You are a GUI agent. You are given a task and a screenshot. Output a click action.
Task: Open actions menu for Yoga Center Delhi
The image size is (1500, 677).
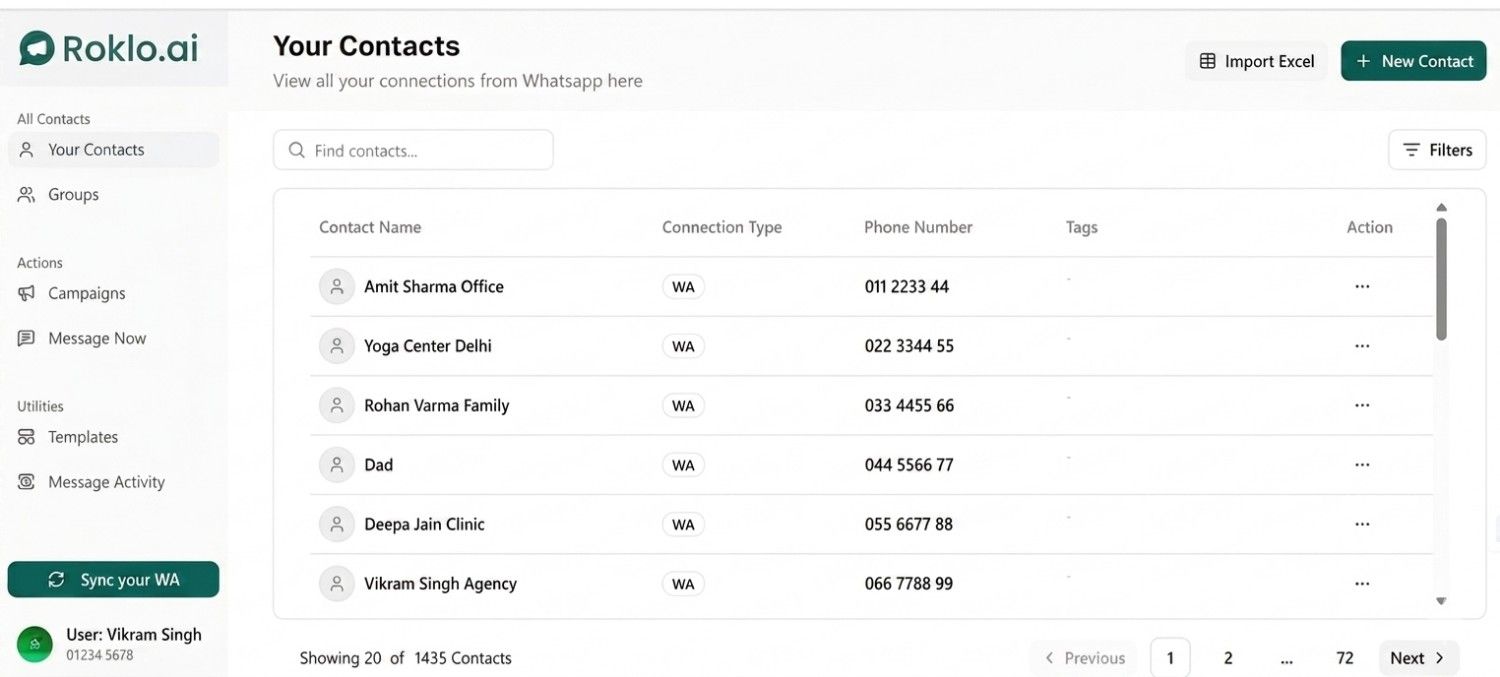[1362, 346]
